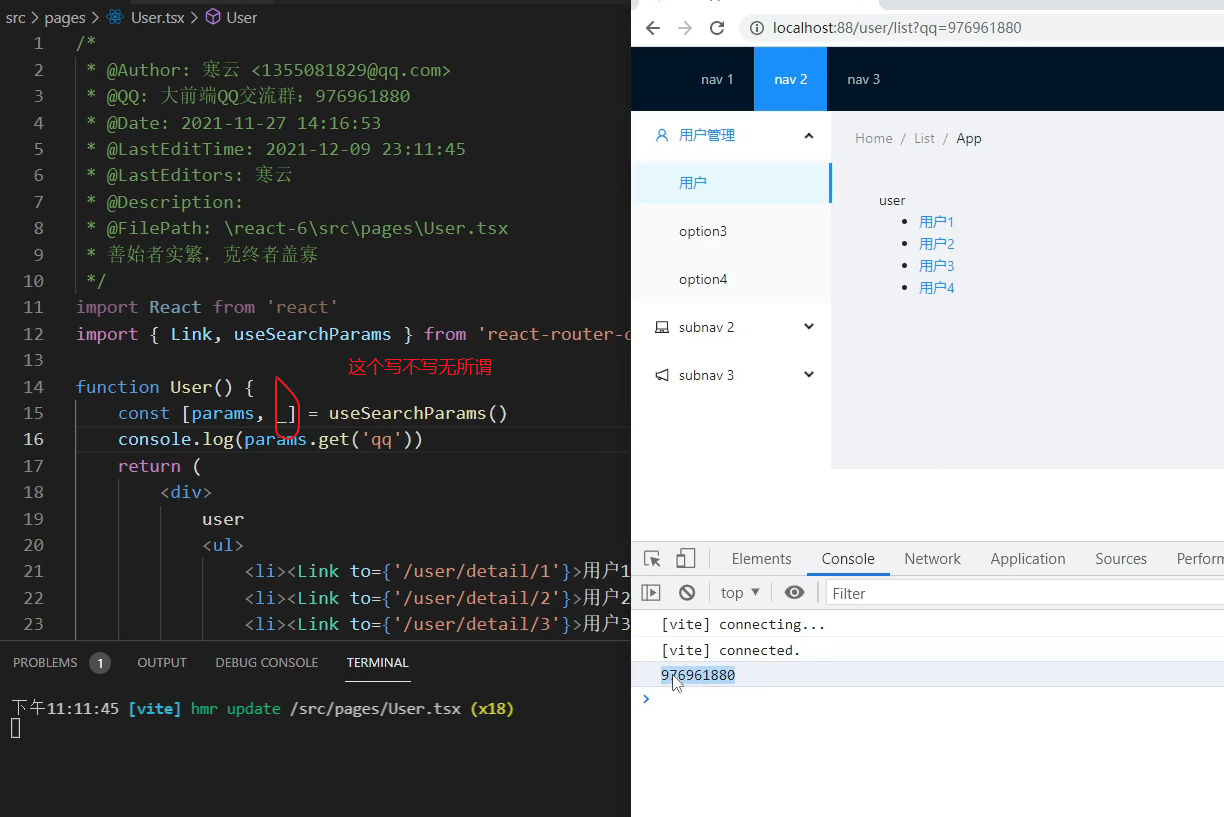Reload the page in the browser
This screenshot has width=1224, height=817.
716,28
